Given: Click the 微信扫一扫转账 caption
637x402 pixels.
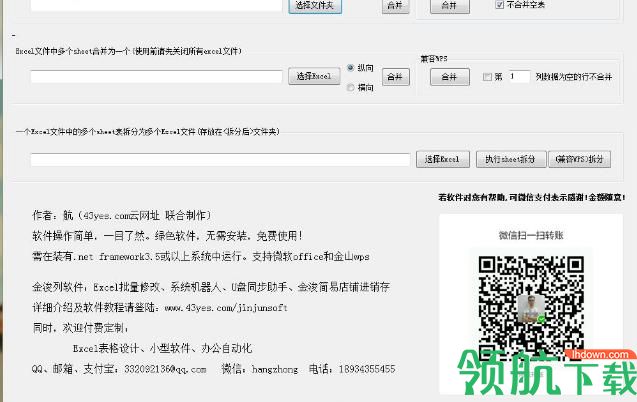Looking at the screenshot, I should [x=531, y=235].
